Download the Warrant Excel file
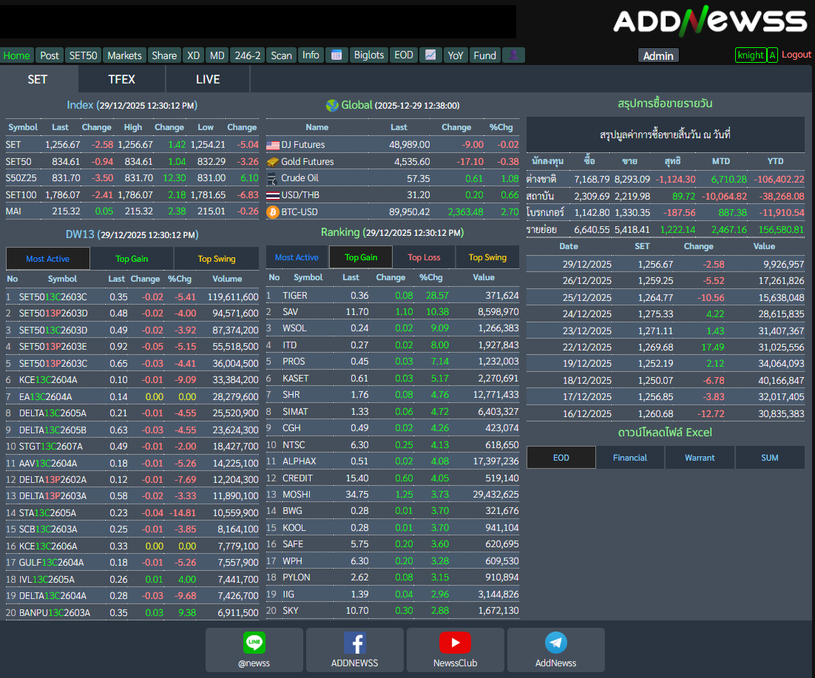Image resolution: width=815 pixels, height=678 pixels. coord(699,457)
